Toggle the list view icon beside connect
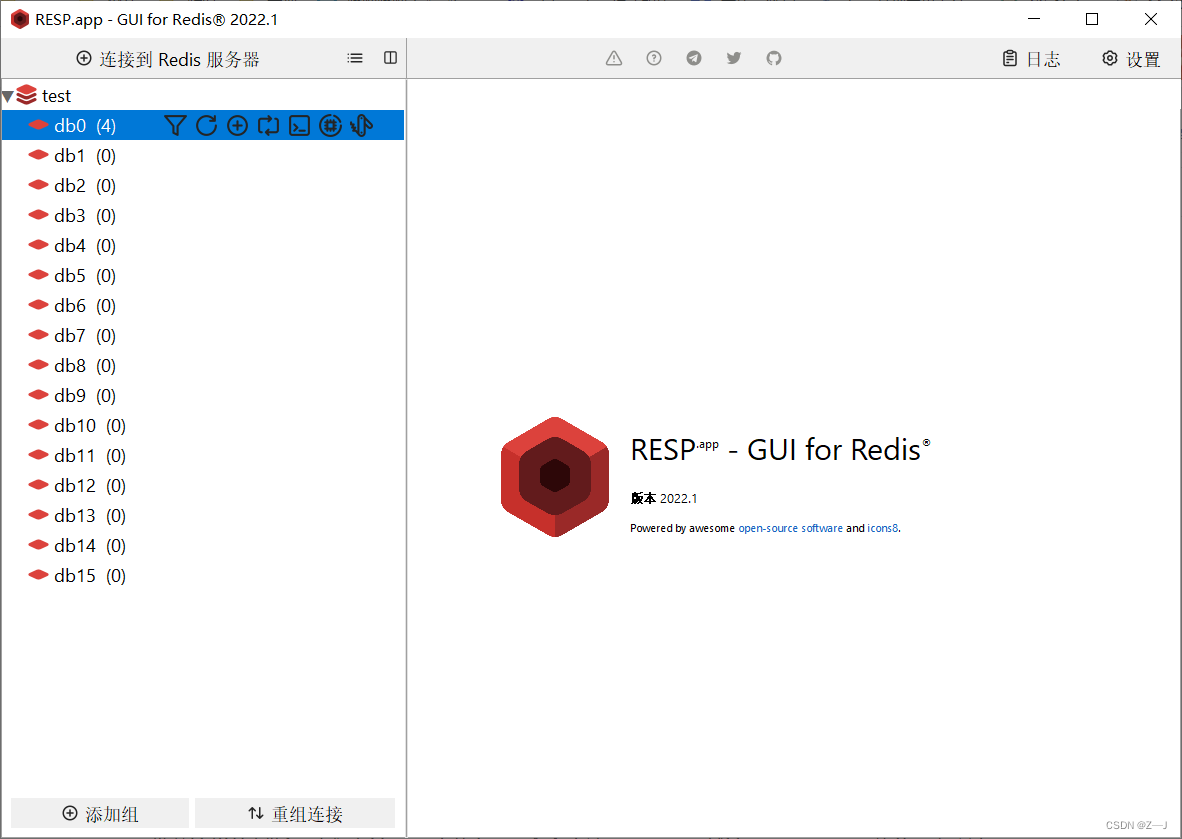Screen dimensions: 1182x839 tap(355, 58)
